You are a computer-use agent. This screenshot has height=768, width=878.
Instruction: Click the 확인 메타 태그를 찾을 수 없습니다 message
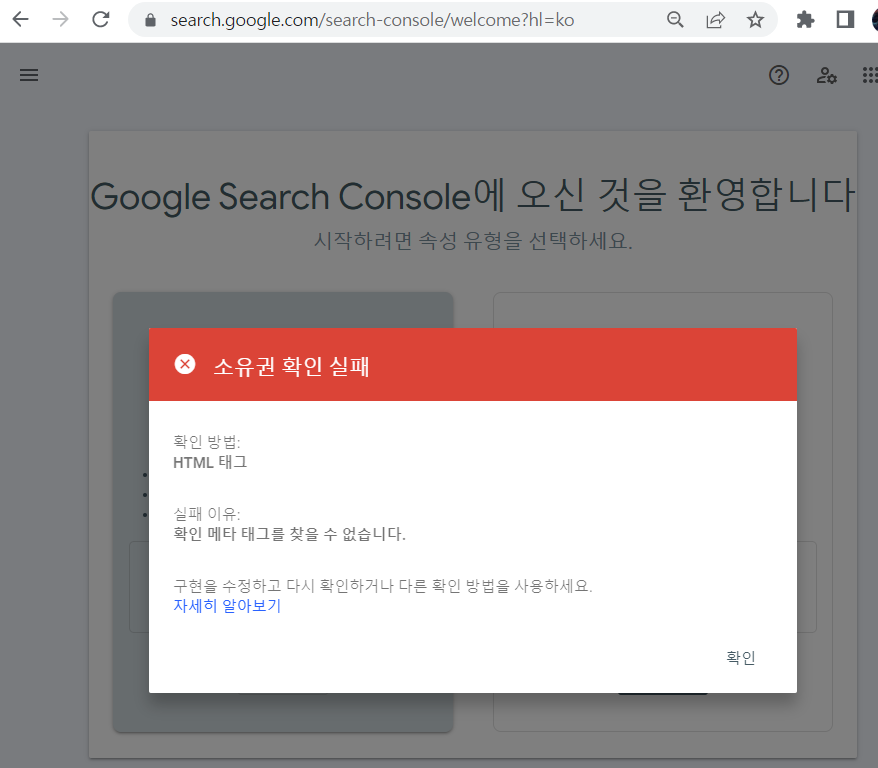[x=289, y=534]
